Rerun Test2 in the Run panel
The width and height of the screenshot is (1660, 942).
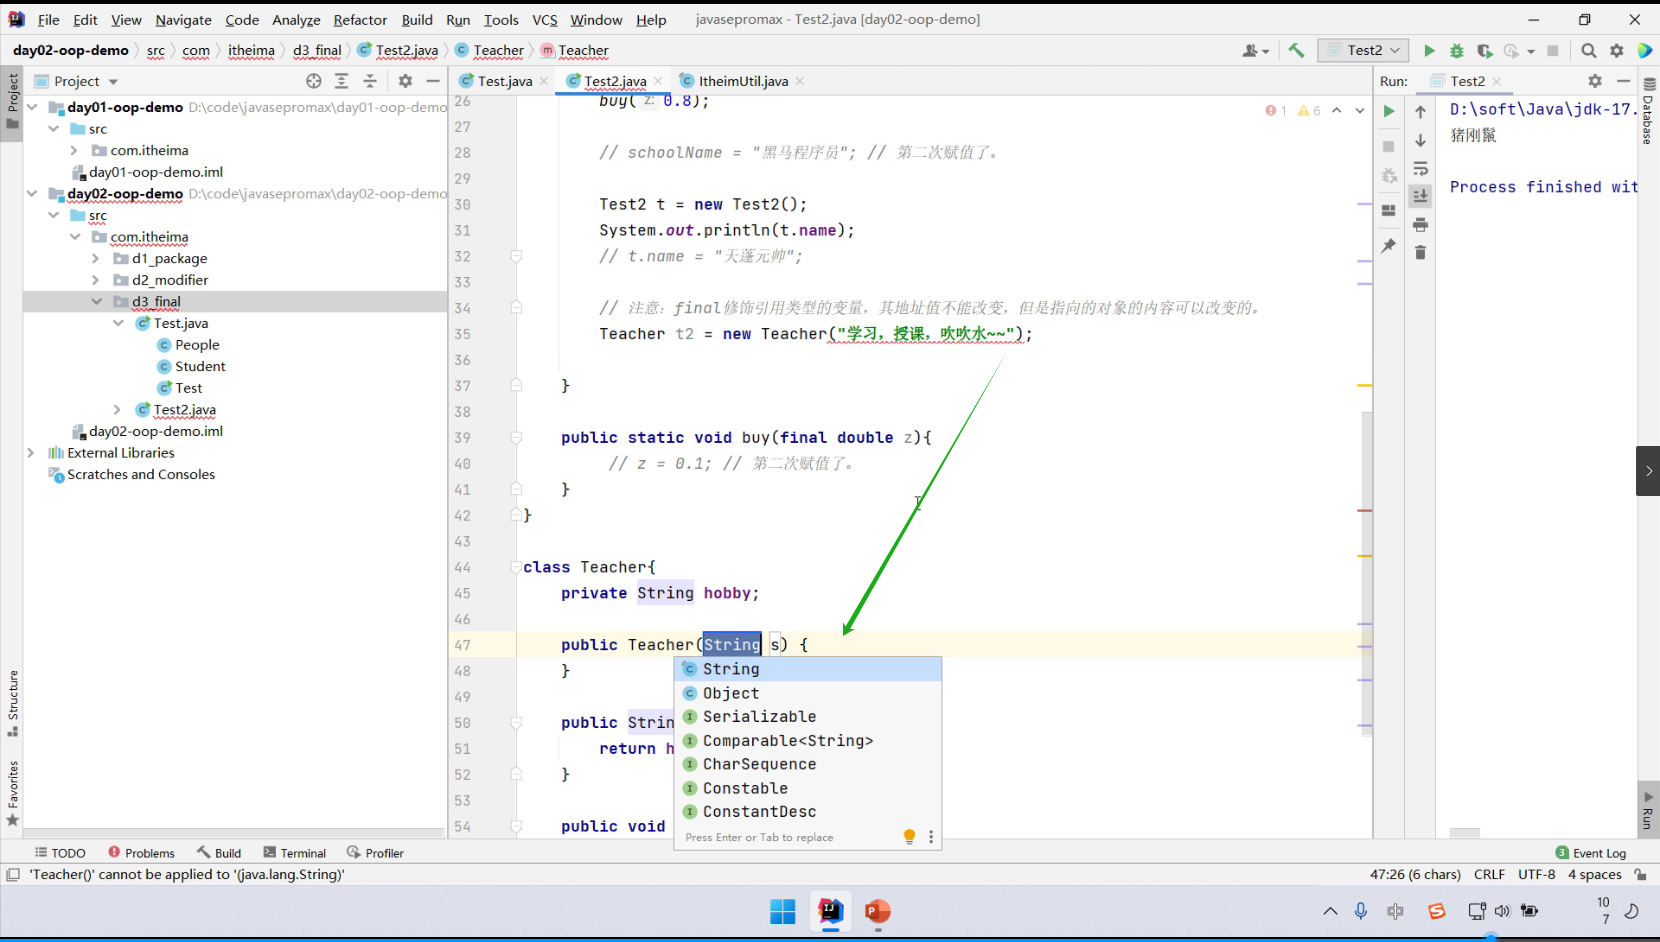[1389, 112]
